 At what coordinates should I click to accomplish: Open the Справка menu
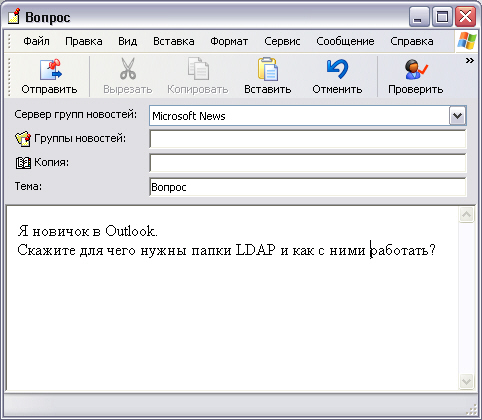coord(412,41)
